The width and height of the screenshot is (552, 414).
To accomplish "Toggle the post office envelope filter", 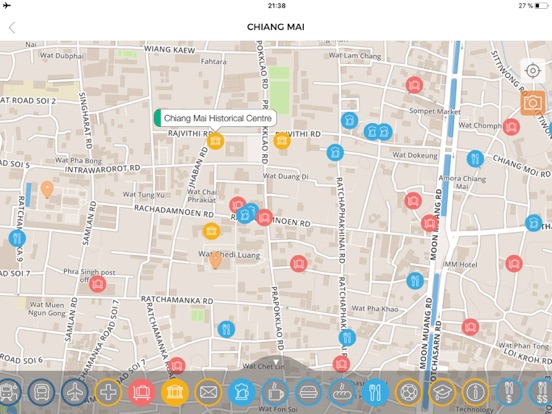I will (208, 392).
